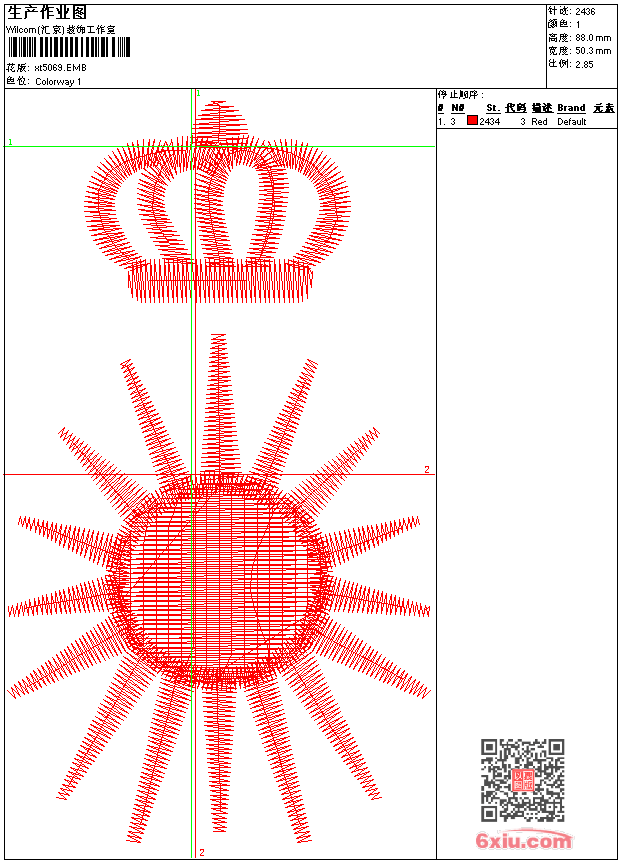This screenshot has width=620, height=860.
Task: Click the 'Wilcom(汇京)装饰工作室' studio line
Action: pyautogui.click(x=60, y=30)
